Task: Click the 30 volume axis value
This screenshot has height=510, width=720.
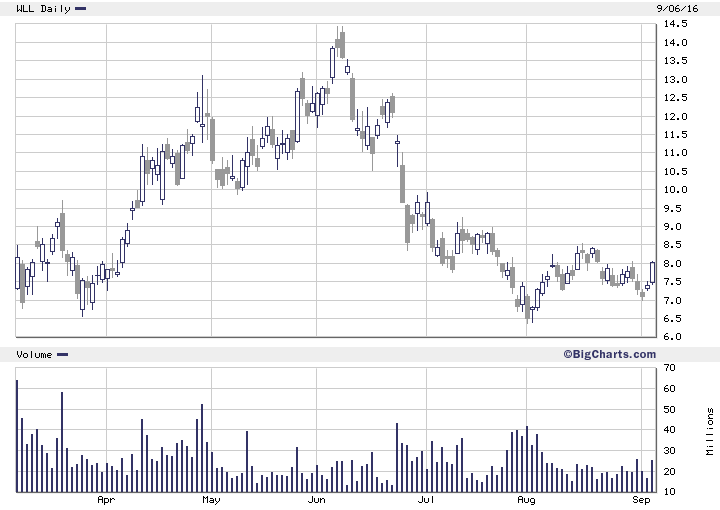Action: tap(669, 451)
